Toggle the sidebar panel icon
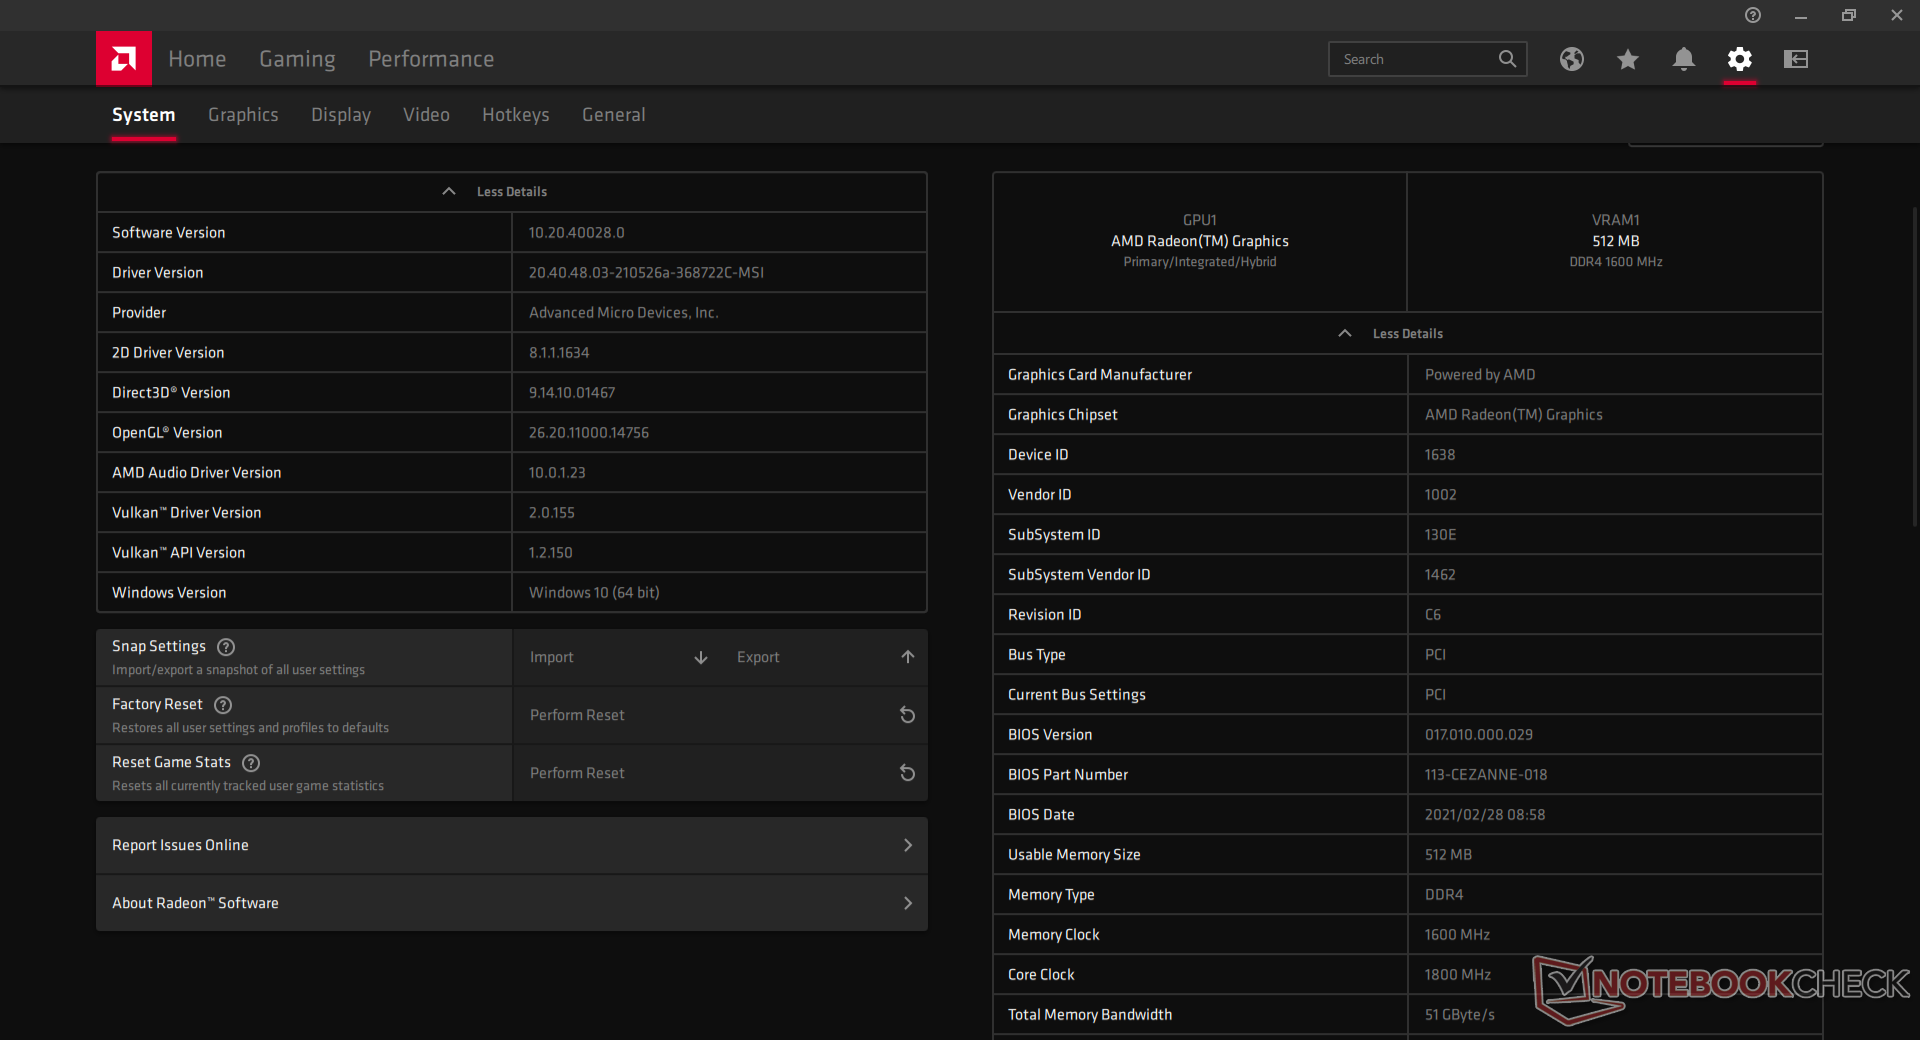Viewport: 1920px width, 1040px height. (1796, 59)
